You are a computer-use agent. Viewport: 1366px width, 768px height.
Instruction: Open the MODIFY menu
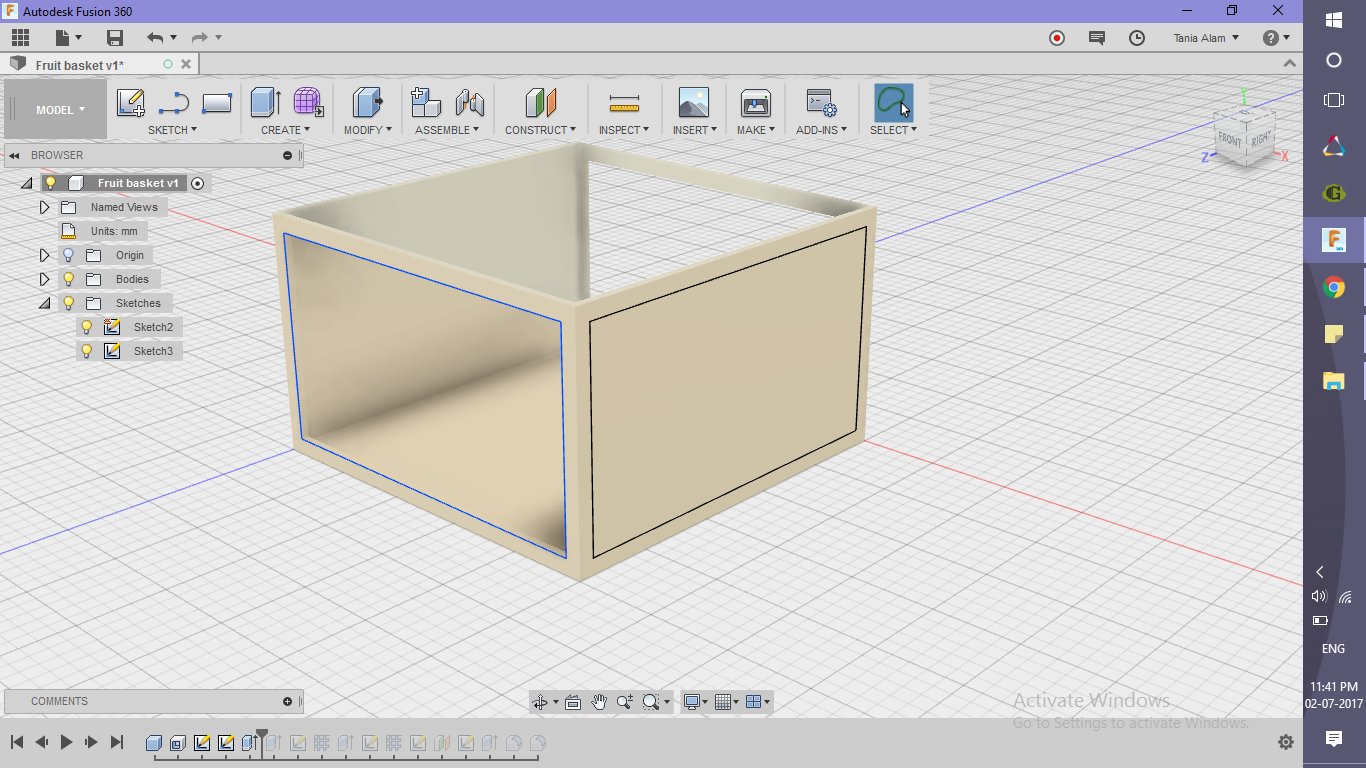tap(368, 130)
